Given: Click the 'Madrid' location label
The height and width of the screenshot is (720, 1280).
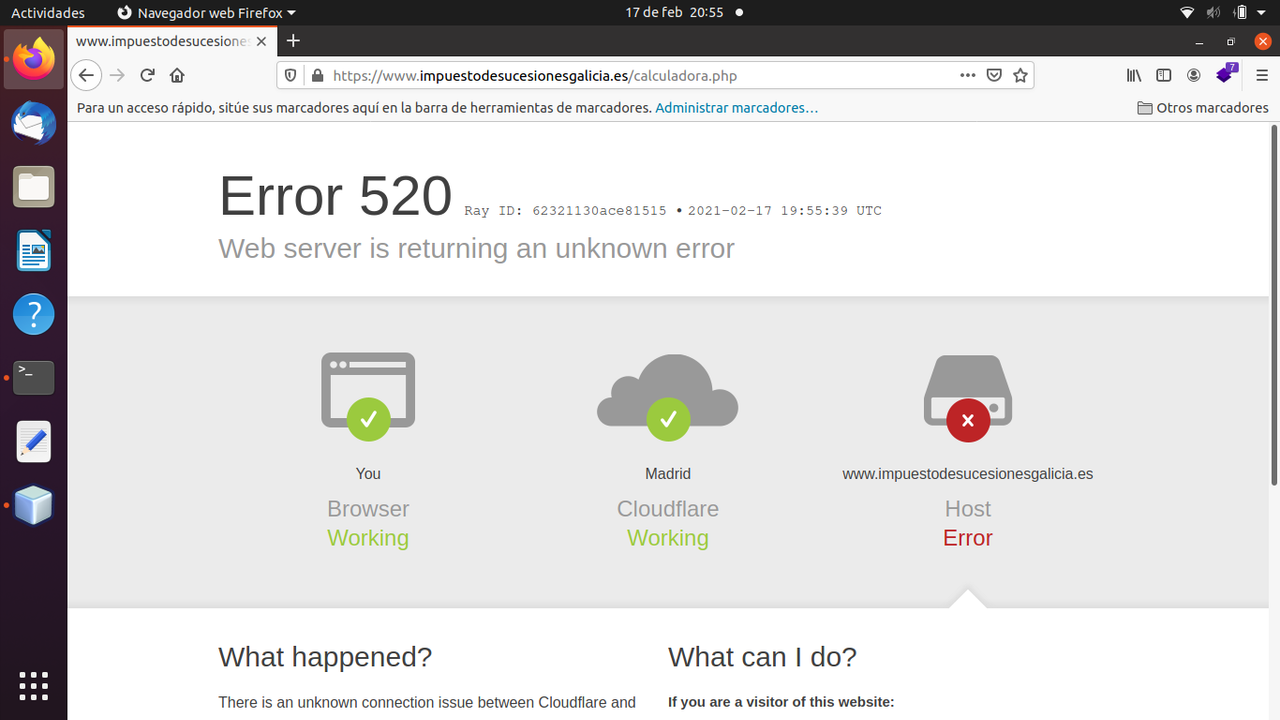Looking at the screenshot, I should tap(668, 474).
